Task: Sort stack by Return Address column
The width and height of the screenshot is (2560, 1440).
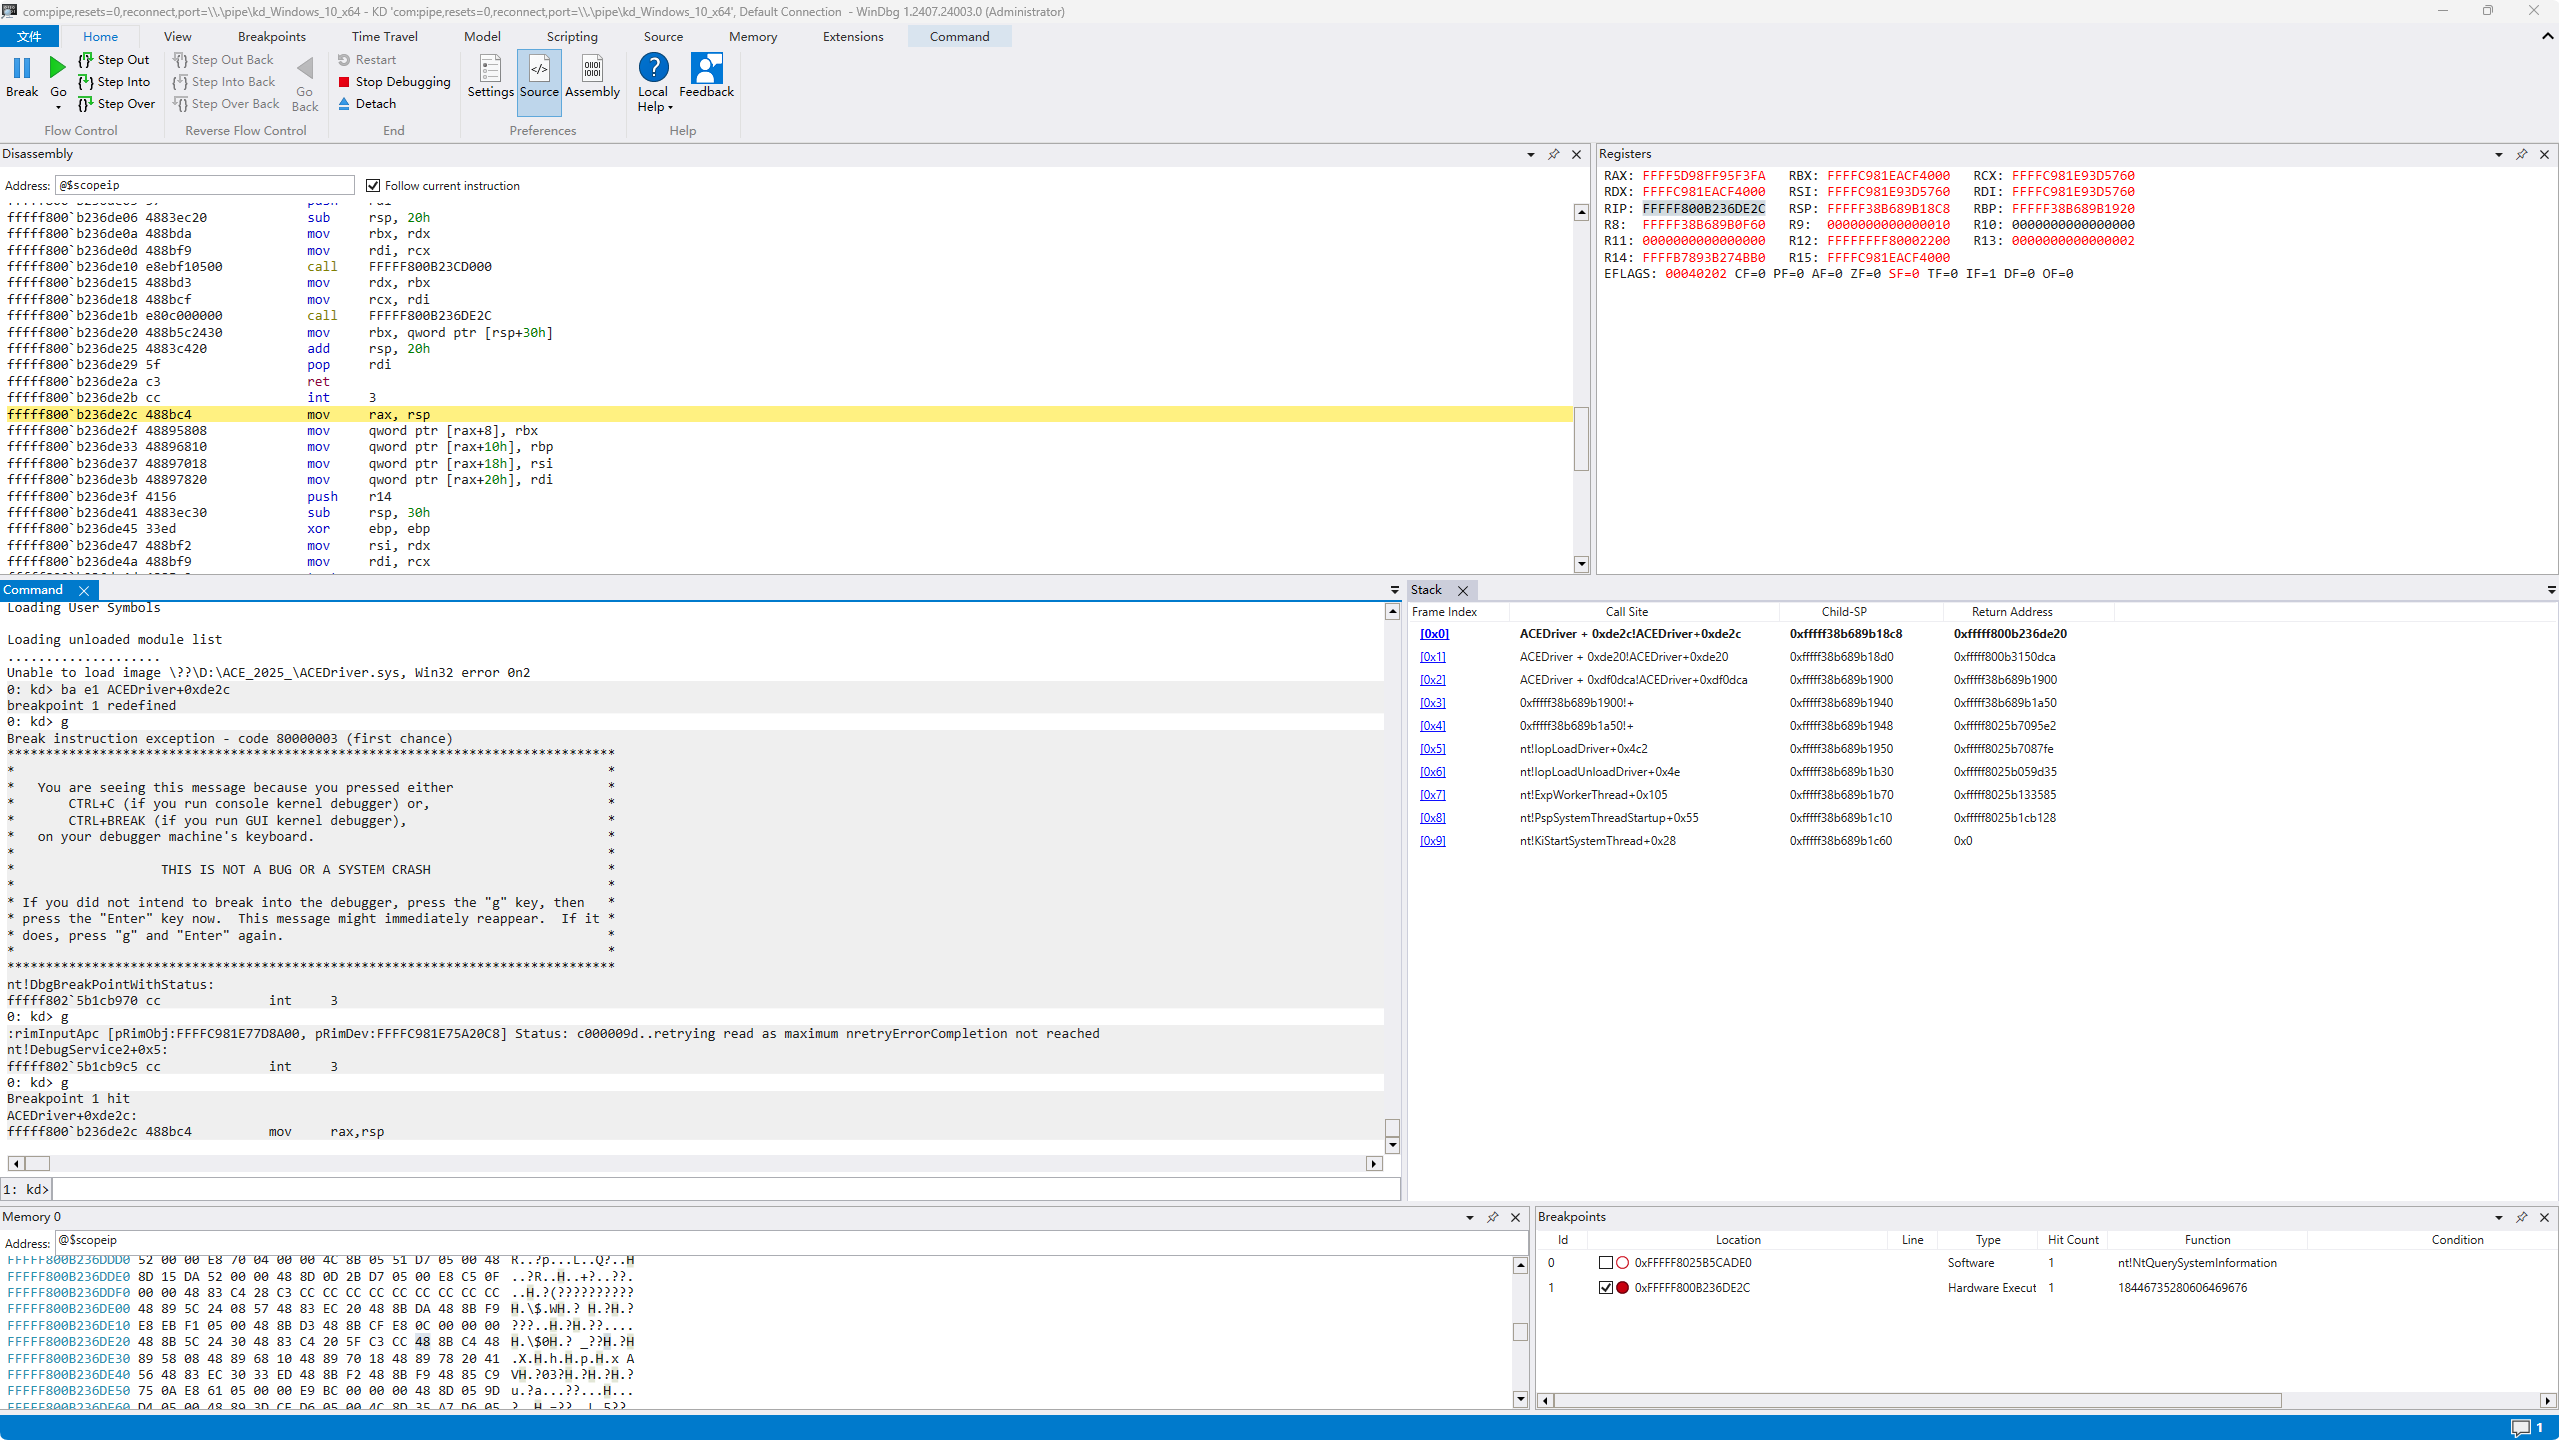Action: [2011, 612]
